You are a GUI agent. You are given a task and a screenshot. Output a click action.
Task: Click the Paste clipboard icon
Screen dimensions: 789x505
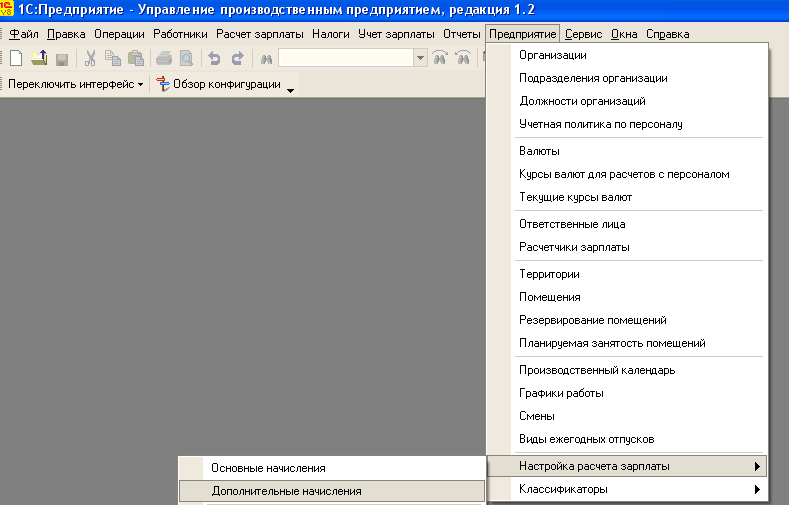click(x=135, y=58)
